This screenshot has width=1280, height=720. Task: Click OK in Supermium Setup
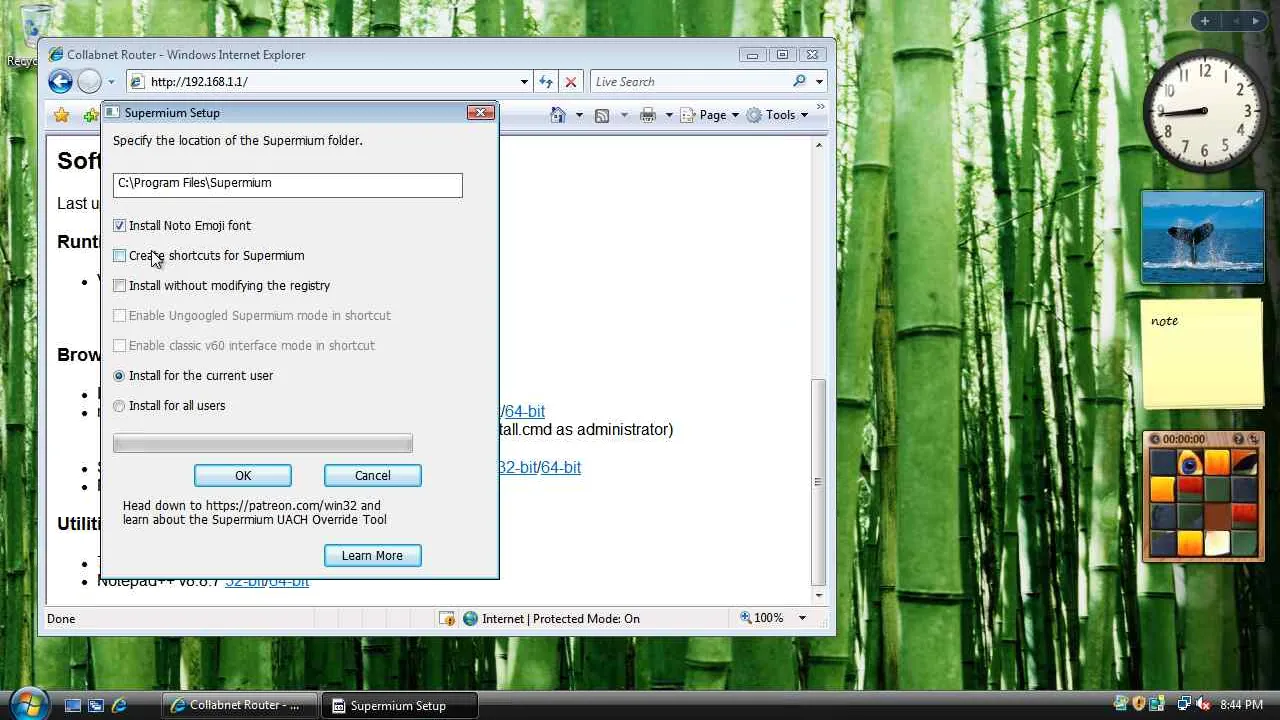click(243, 476)
